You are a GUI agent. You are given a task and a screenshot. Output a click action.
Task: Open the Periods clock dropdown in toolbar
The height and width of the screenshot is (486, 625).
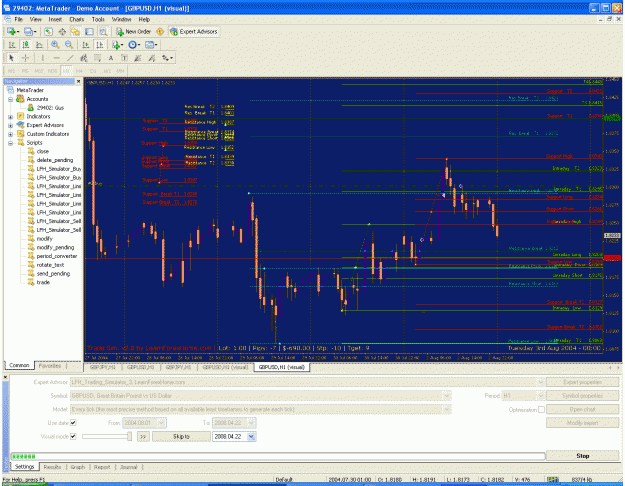coord(134,45)
